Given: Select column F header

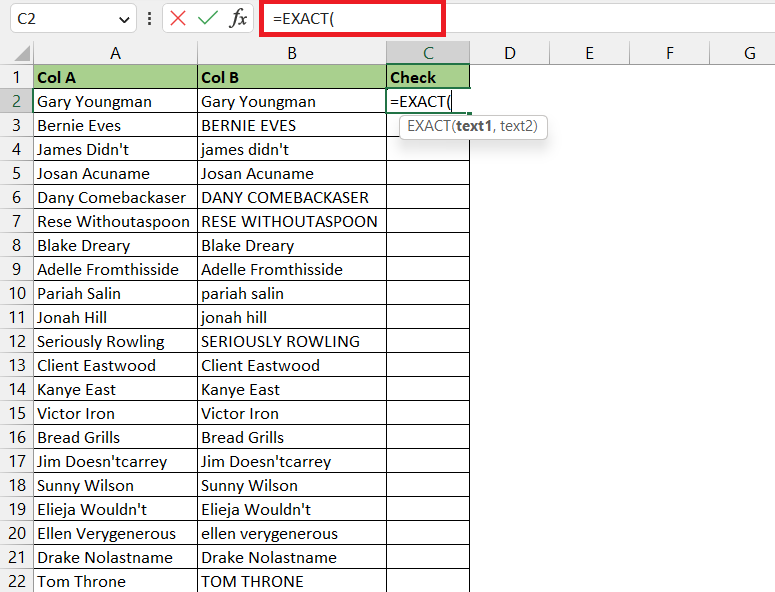Looking at the screenshot, I should pos(669,53).
